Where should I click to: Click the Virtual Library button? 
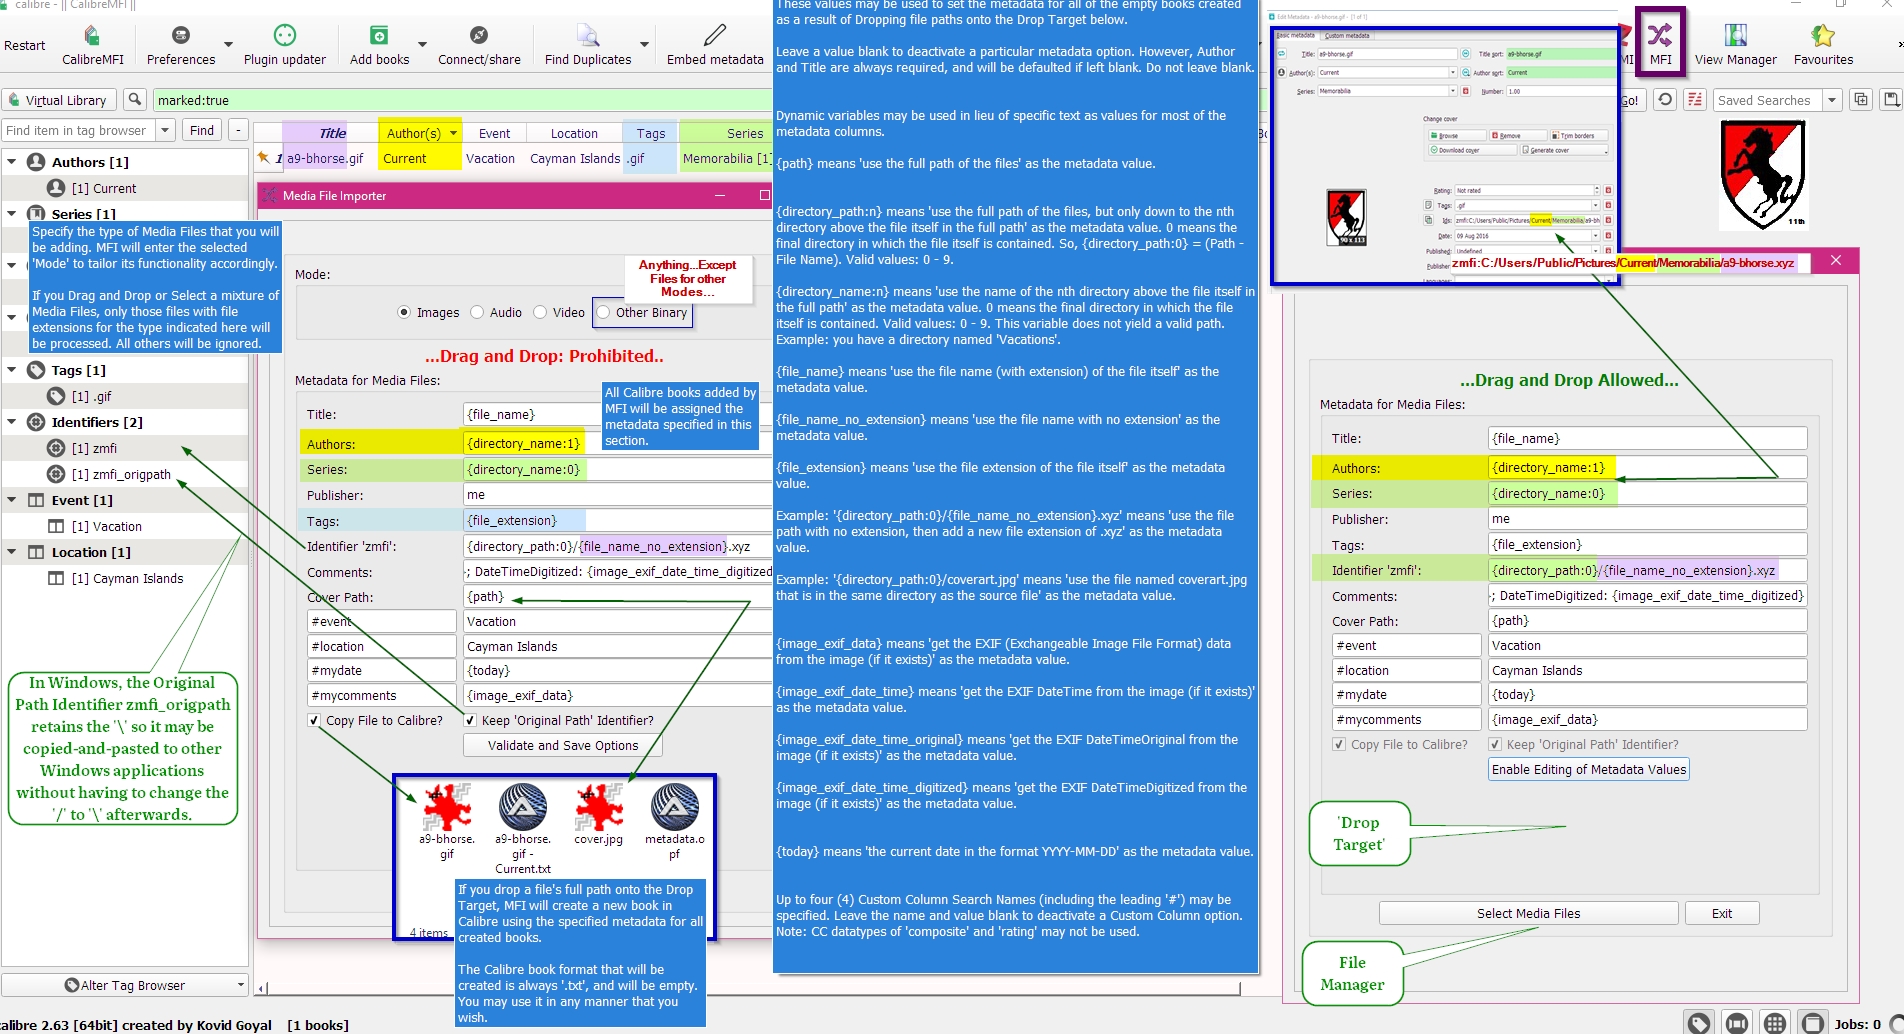(57, 100)
